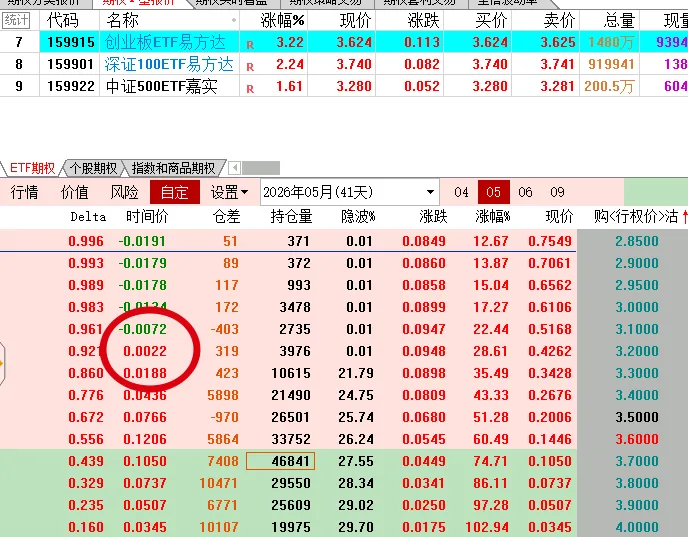Switch to the 指数和商品期权 tab
This screenshot has height=537, width=688.
[173, 168]
